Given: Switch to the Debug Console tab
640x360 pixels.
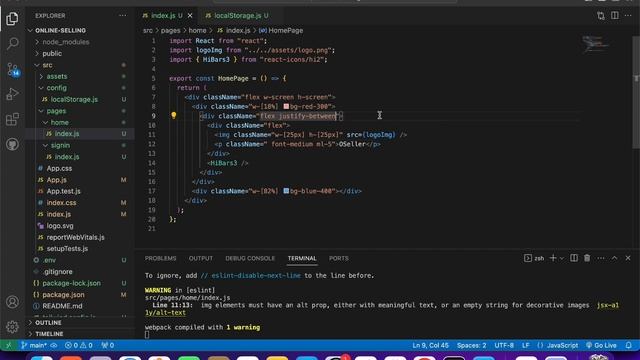Looking at the screenshot, I should (250, 258).
